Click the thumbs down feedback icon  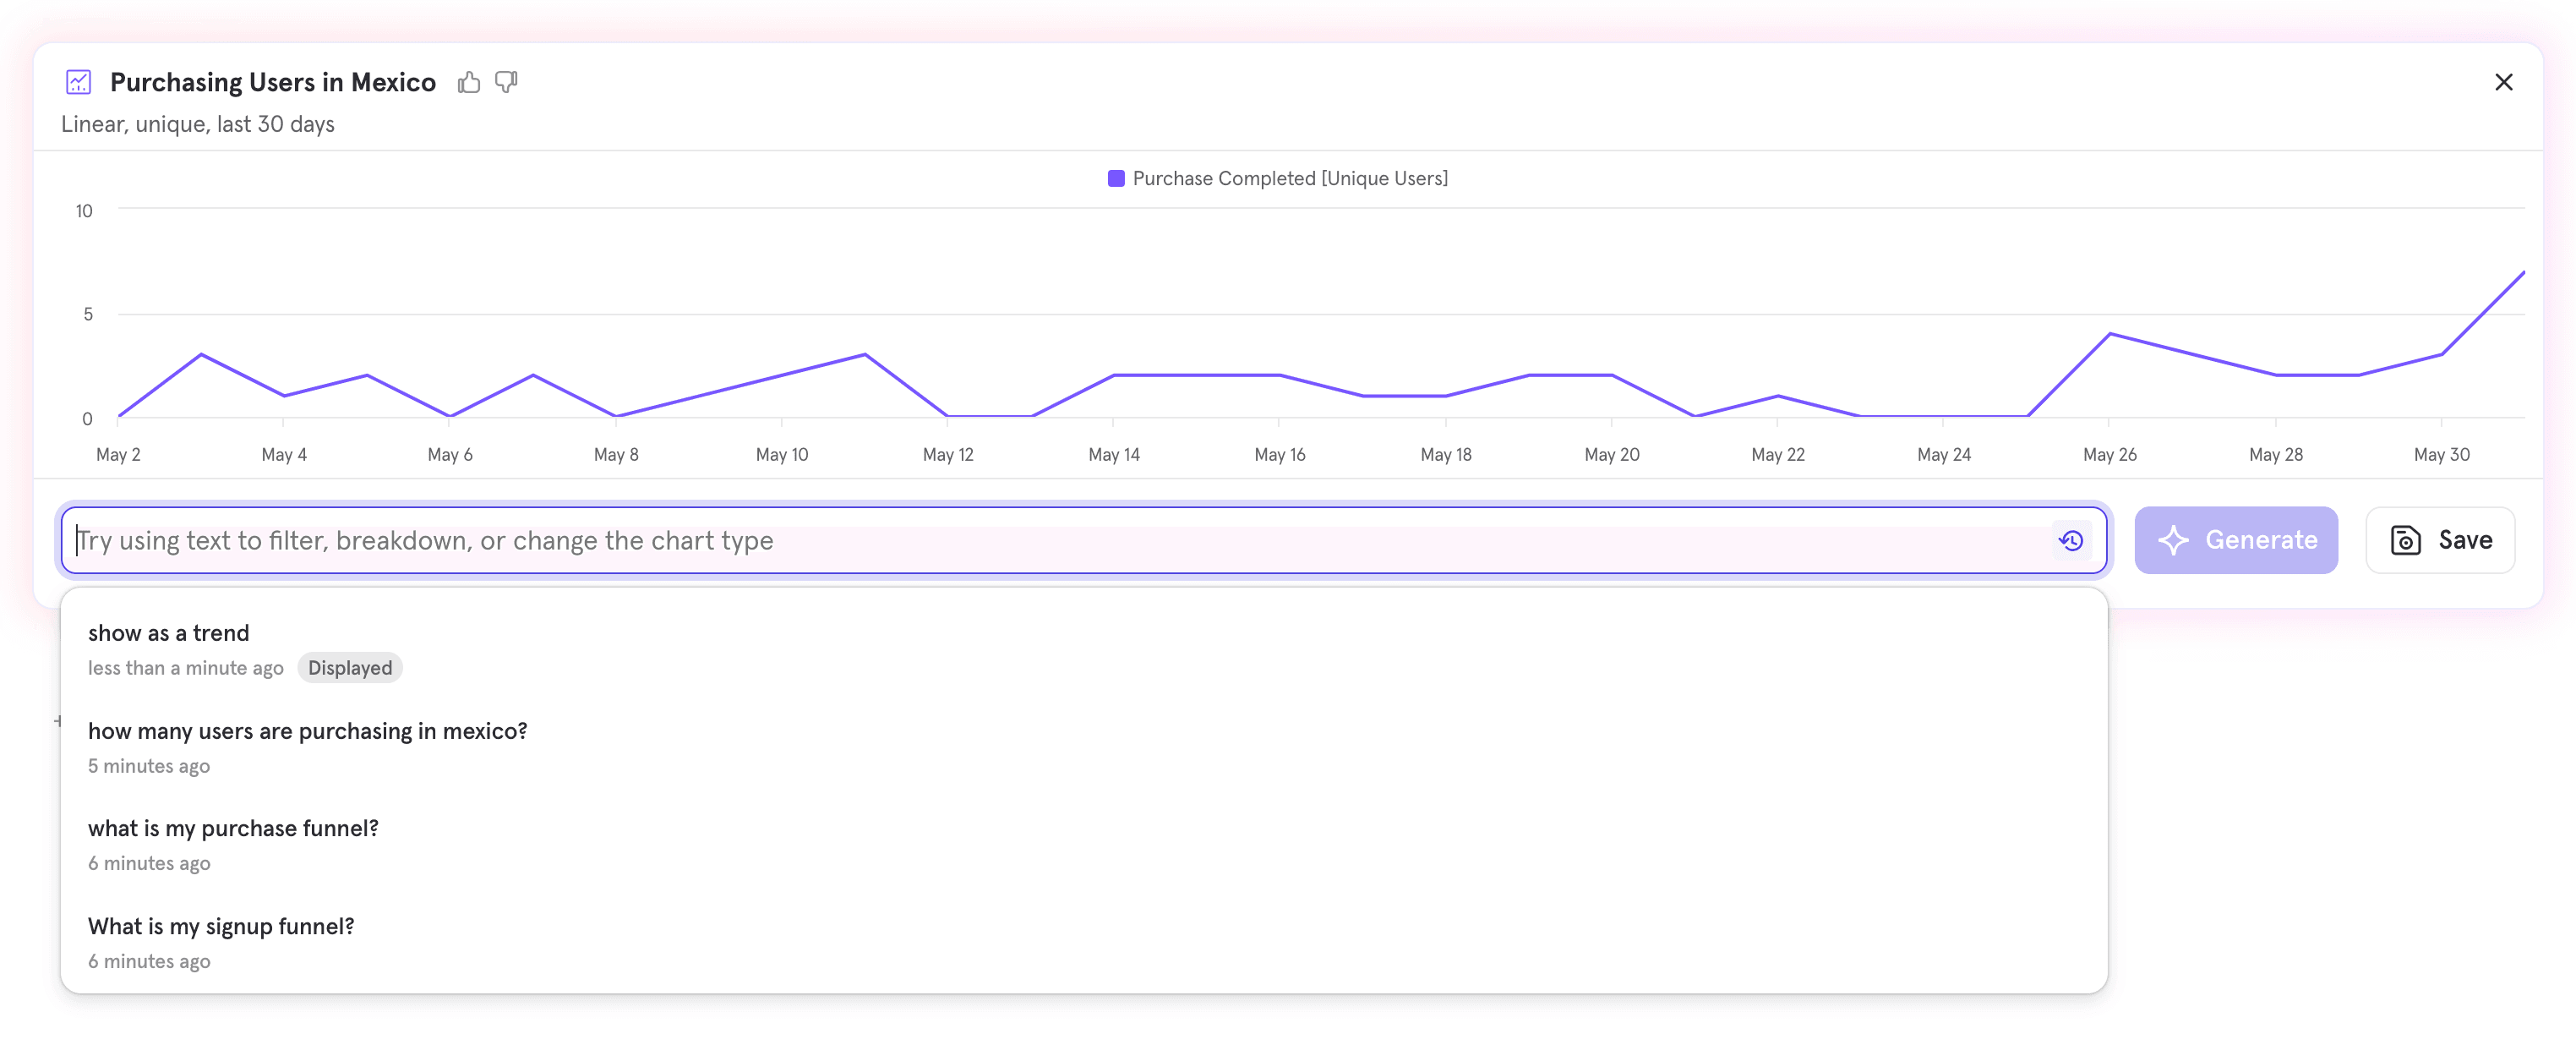(x=506, y=82)
